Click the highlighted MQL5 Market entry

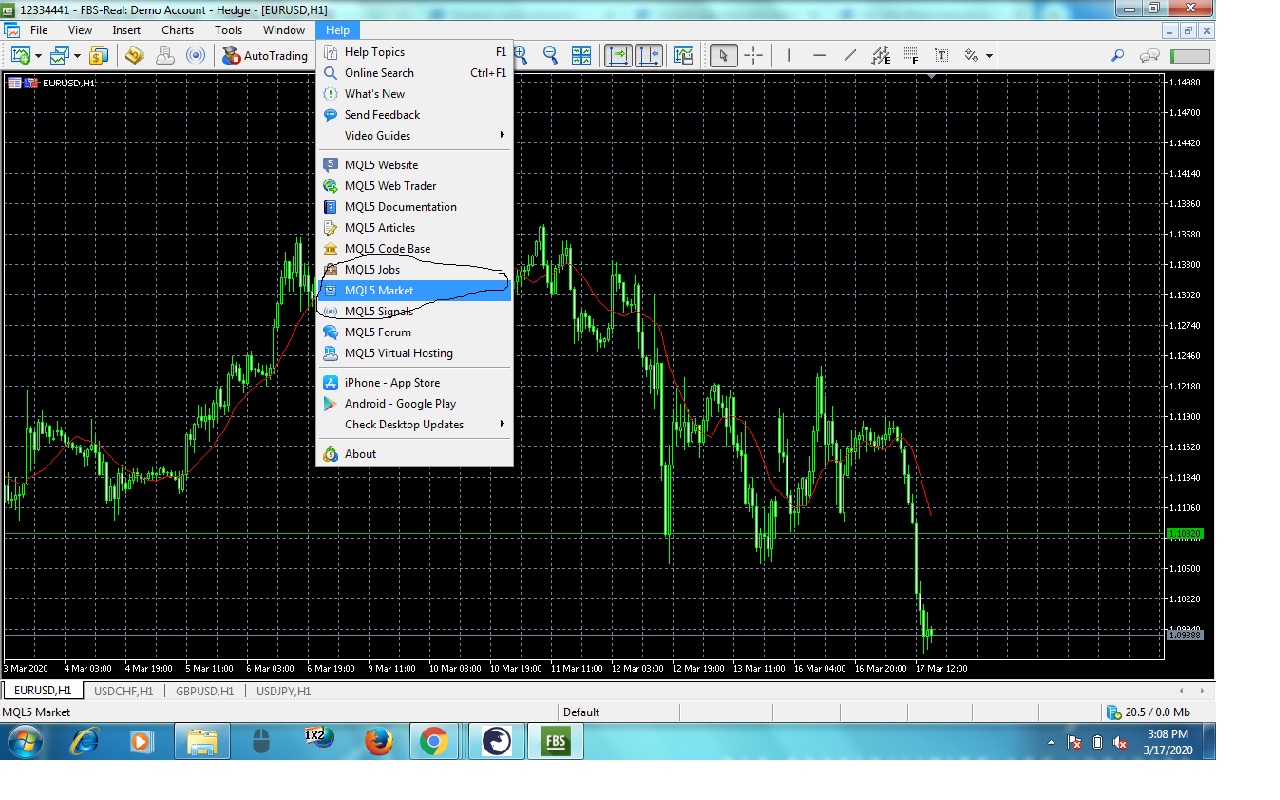point(414,291)
